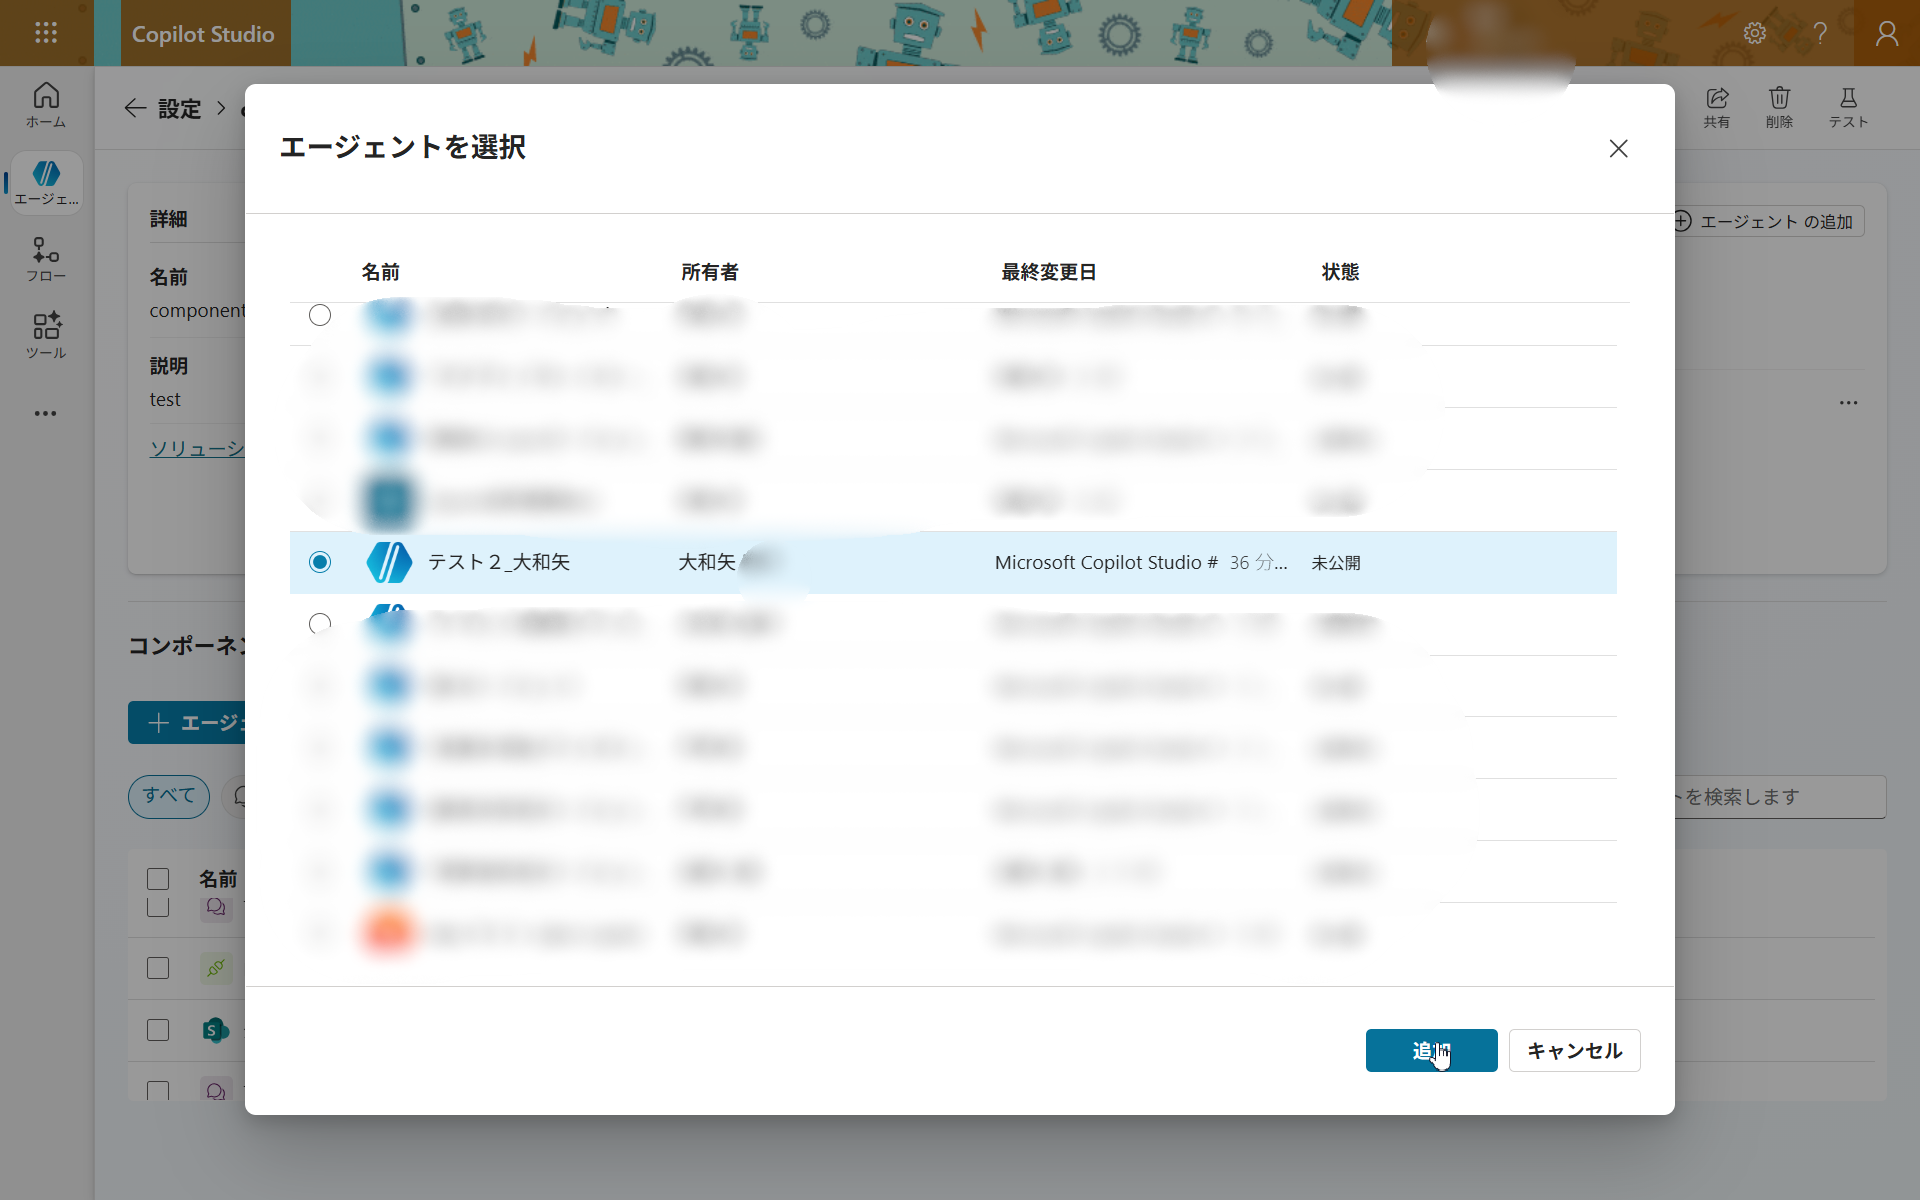Select the すべて filter pill
Image resolution: width=1920 pixels, height=1200 pixels.
169,796
